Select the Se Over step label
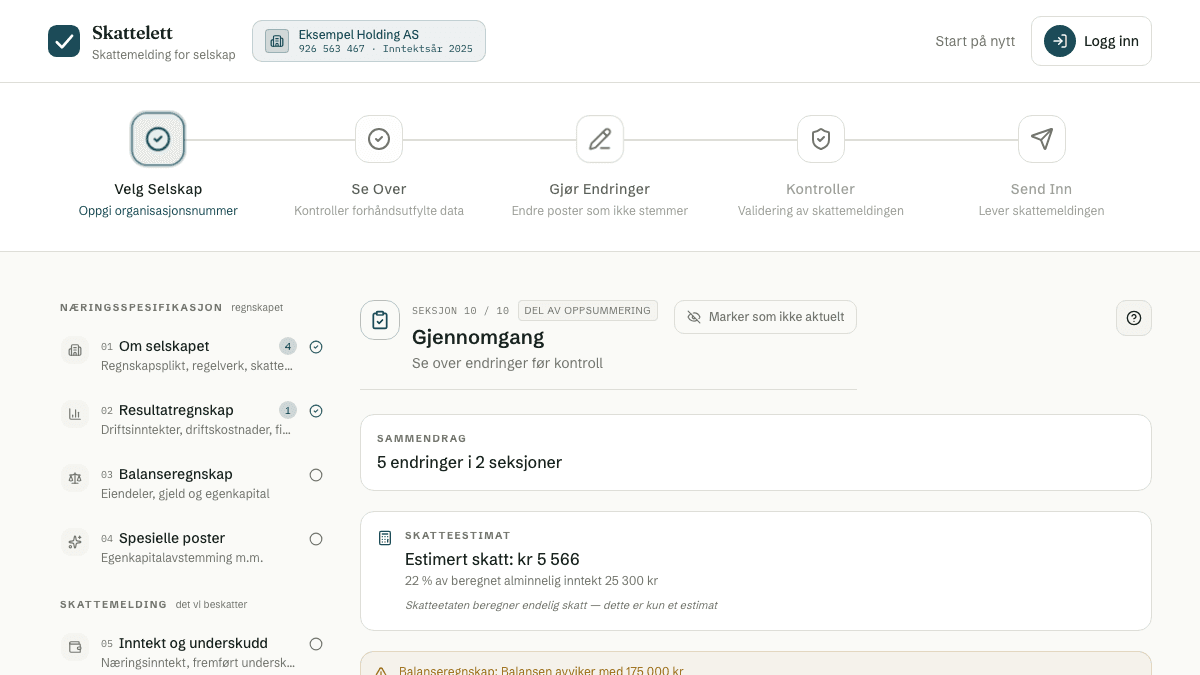The width and height of the screenshot is (1200, 675). (379, 189)
